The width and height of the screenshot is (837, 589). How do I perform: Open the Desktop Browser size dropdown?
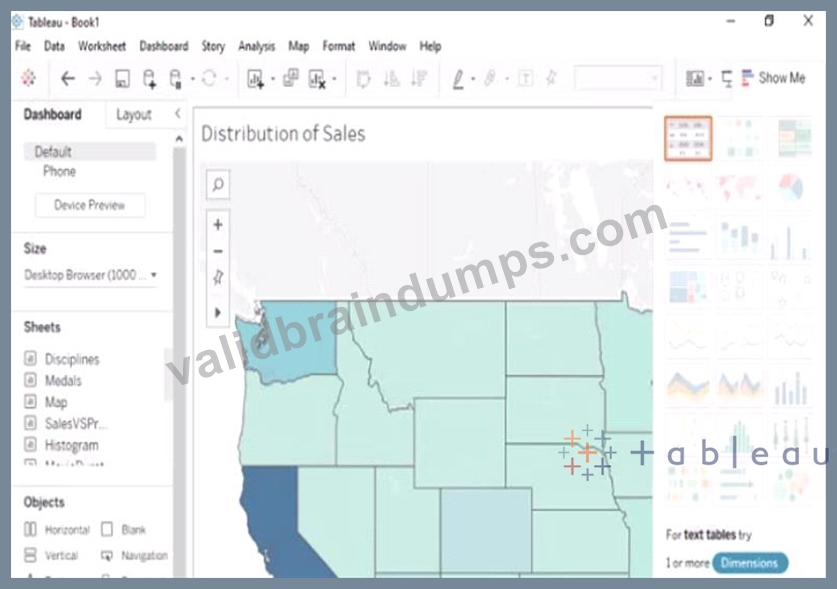tap(90, 275)
